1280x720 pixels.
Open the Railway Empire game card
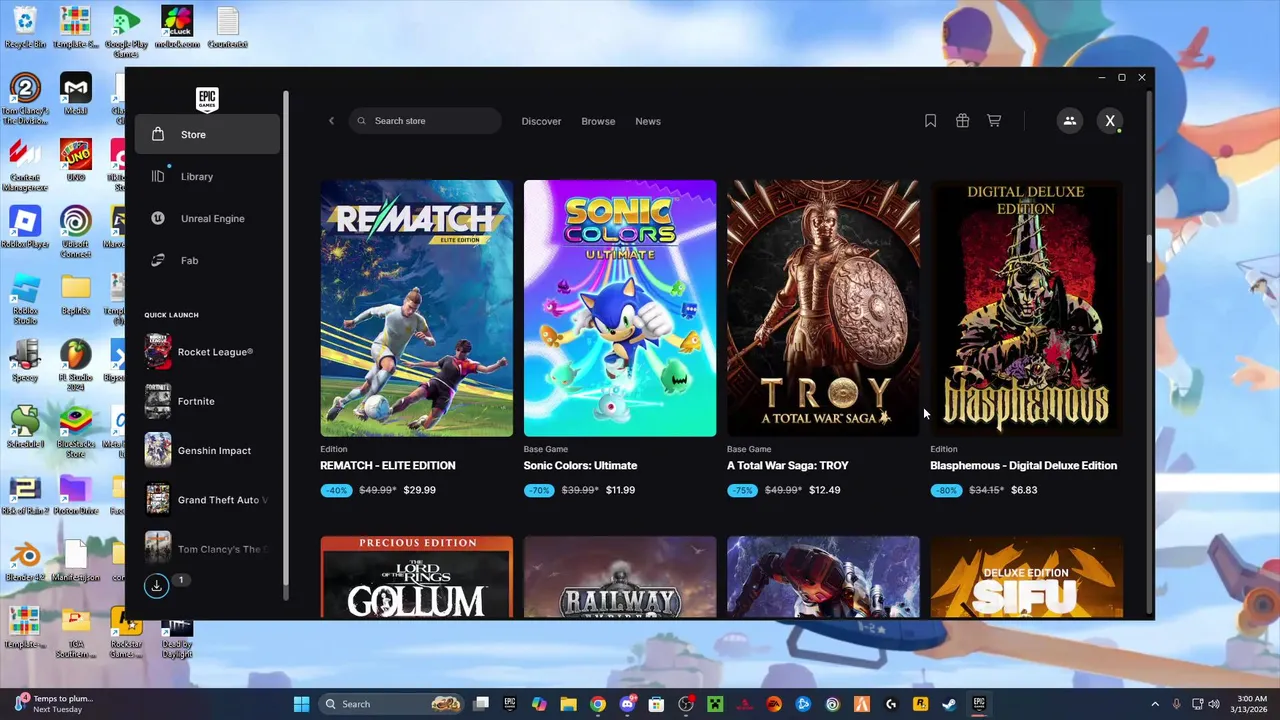tap(620, 577)
